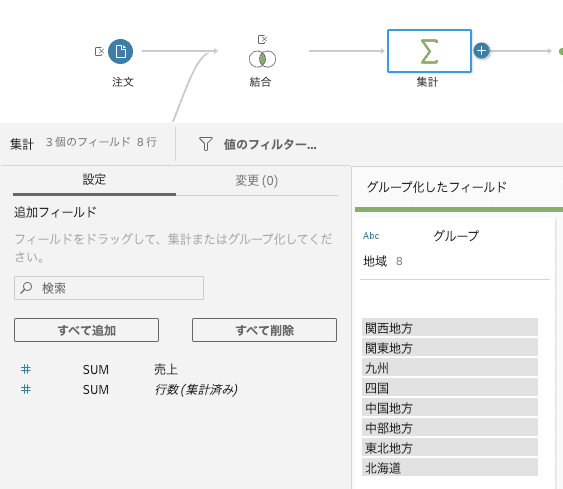563x489 pixels.
Task: Click the plus button after 集計 step
Action: [x=481, y=51]
